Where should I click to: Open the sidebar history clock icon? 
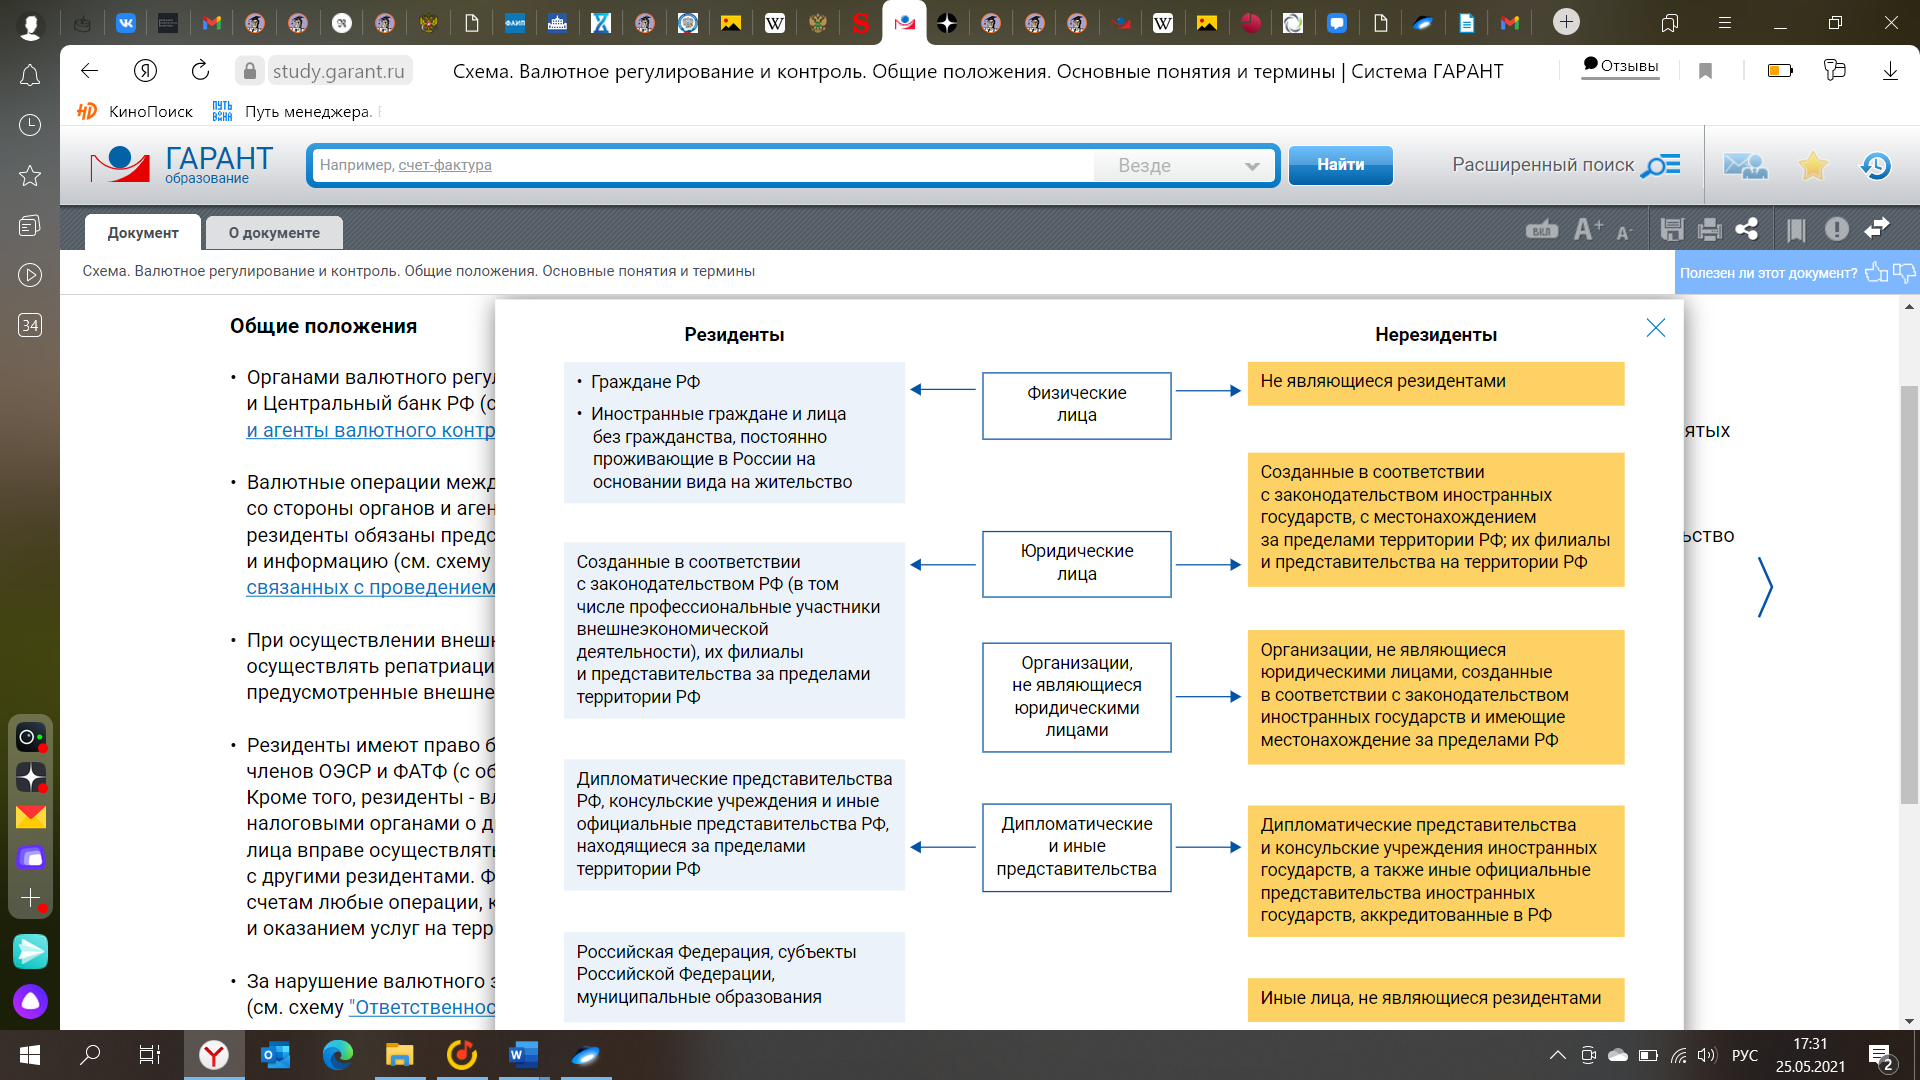[x=30, y=125]
